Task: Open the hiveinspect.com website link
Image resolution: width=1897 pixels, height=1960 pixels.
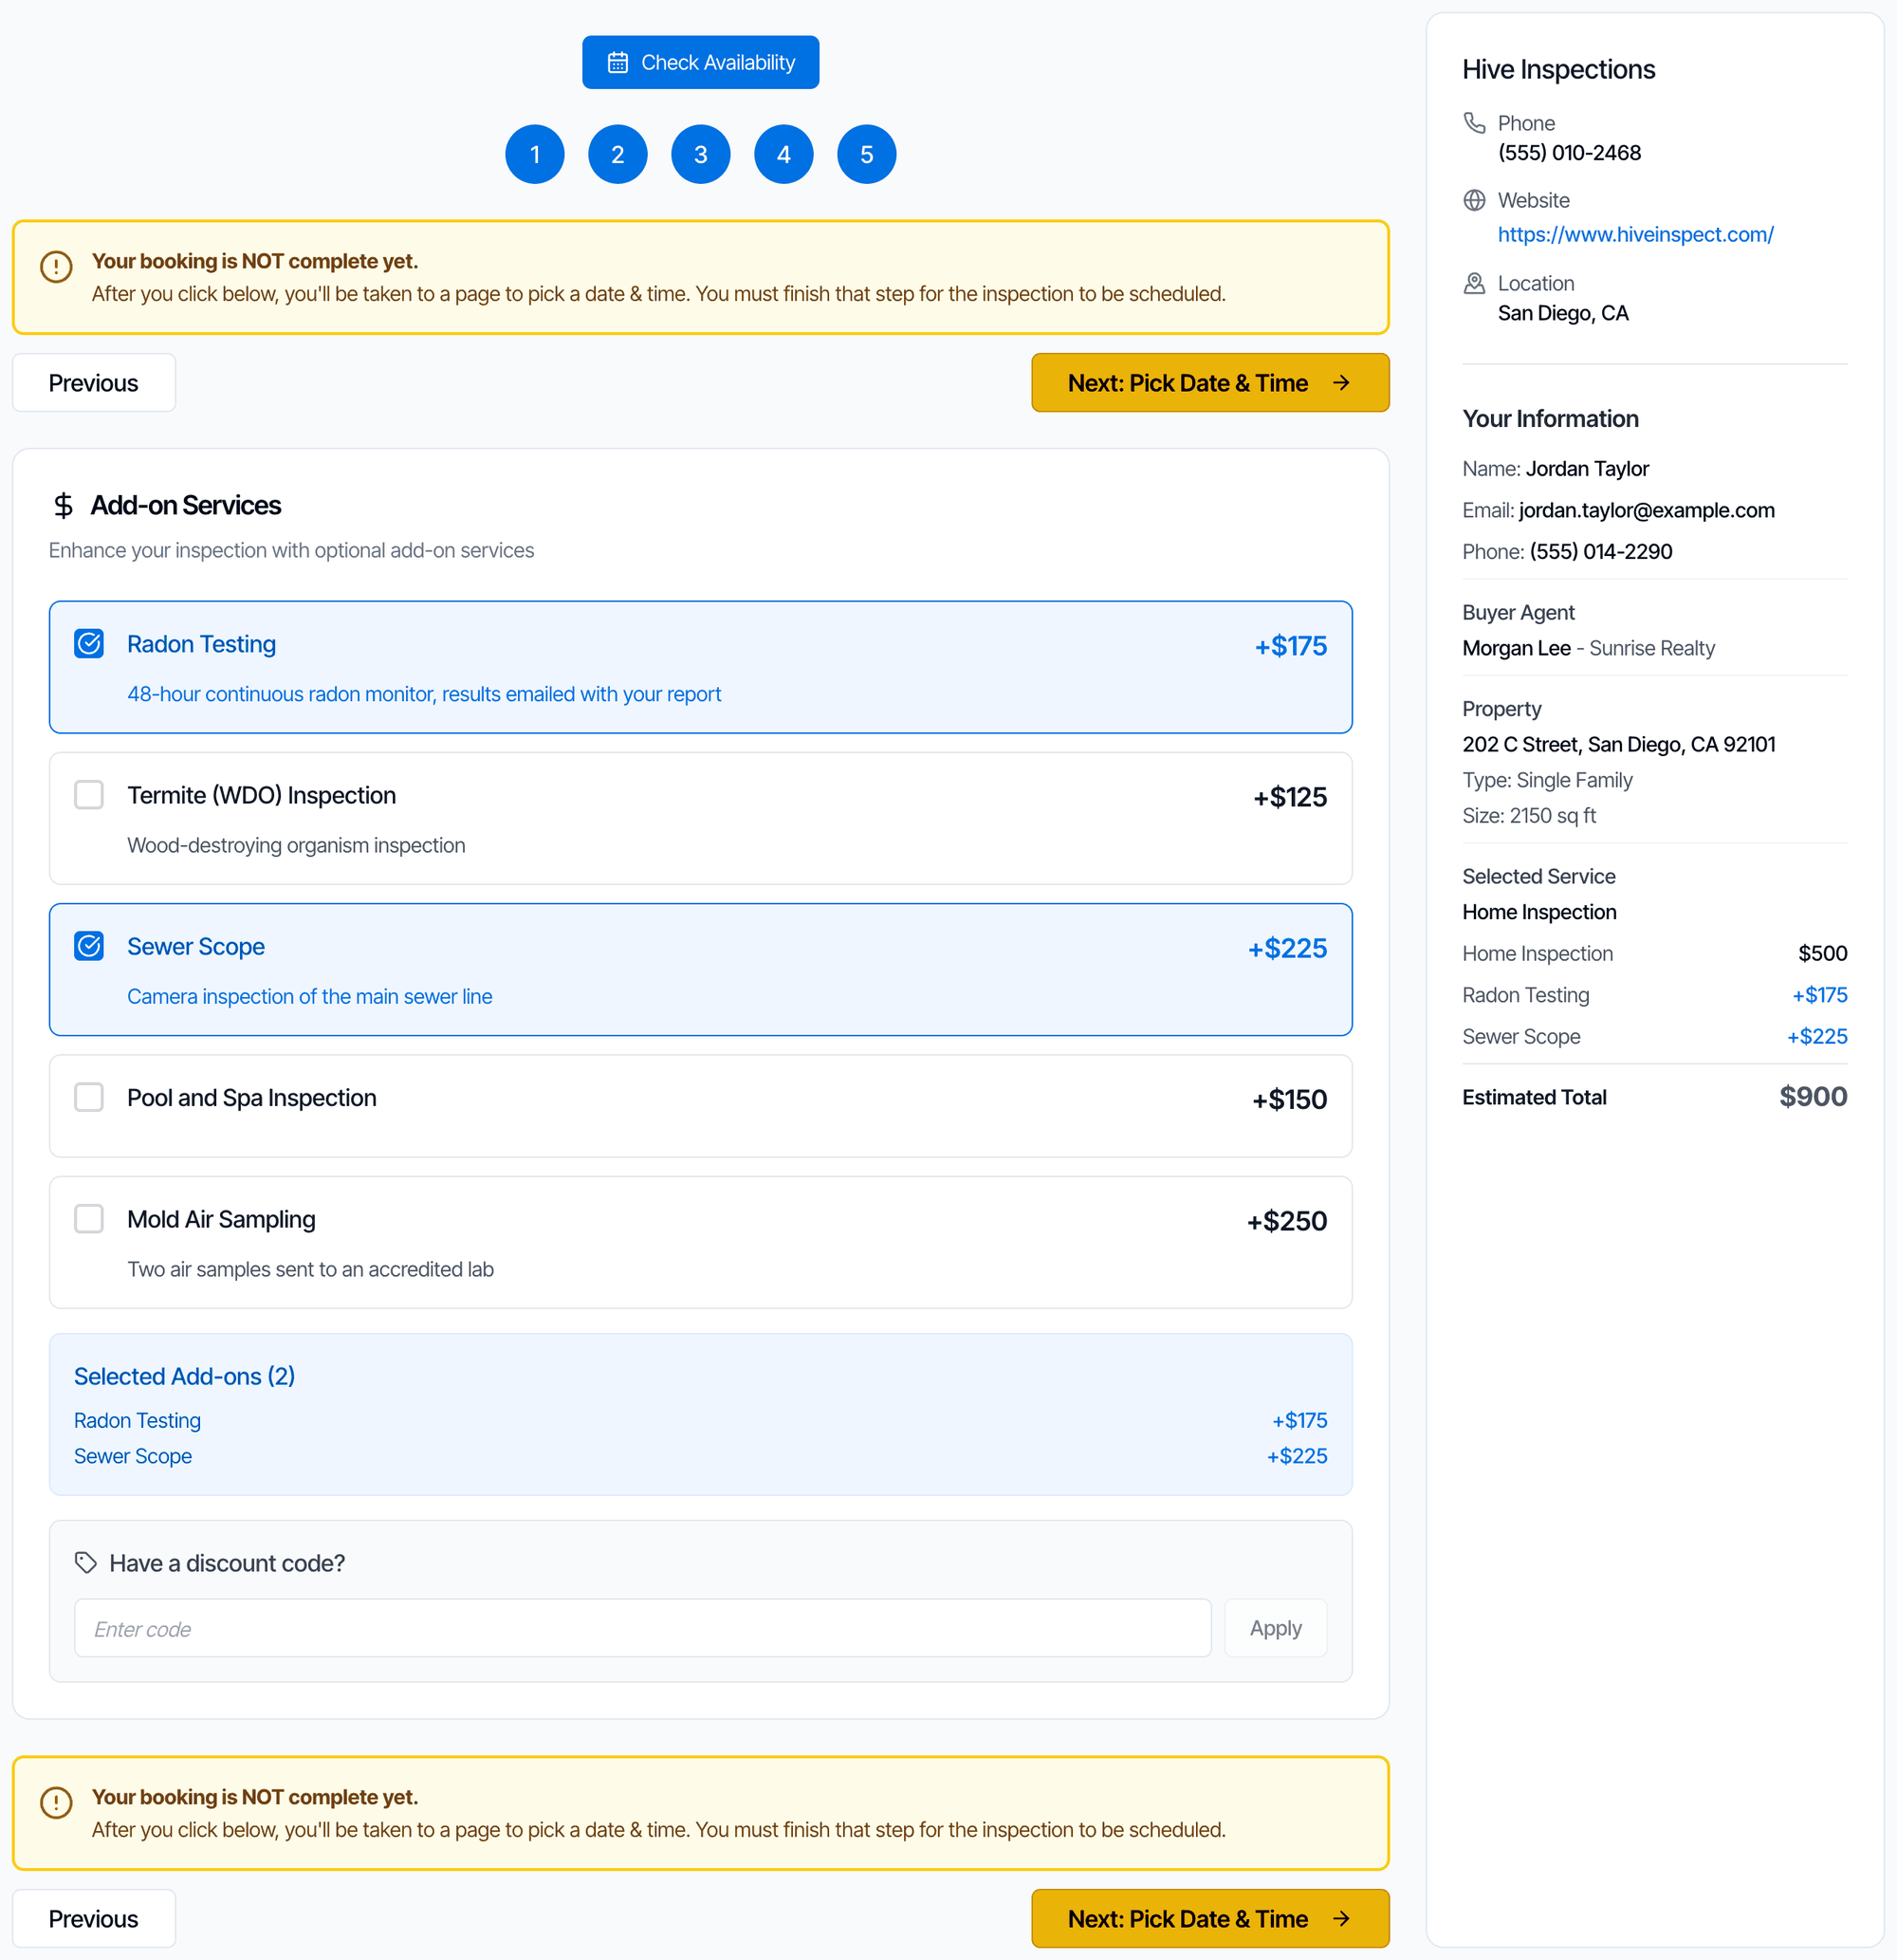Action: 1636,234
